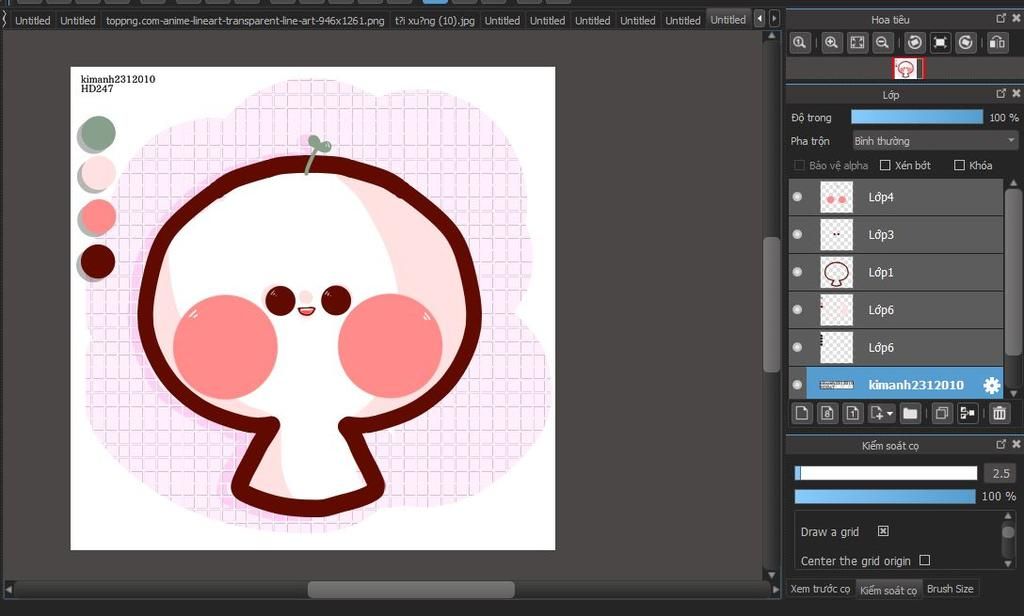Click the brush size slider
This screenshot has width=1024, height=616.
click(886, 473)
